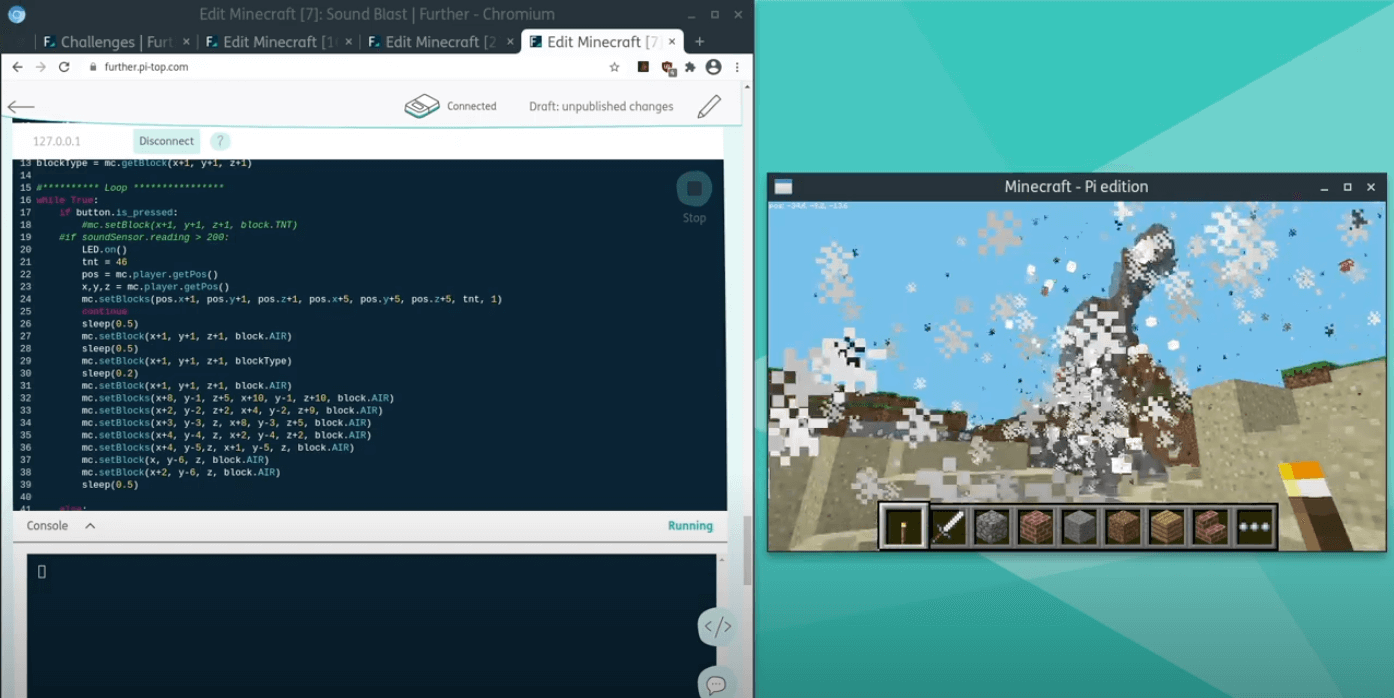The height and width of the screenshot is (698, 1394).
Task: Open a new browser tab
Action: pos(699,42)
